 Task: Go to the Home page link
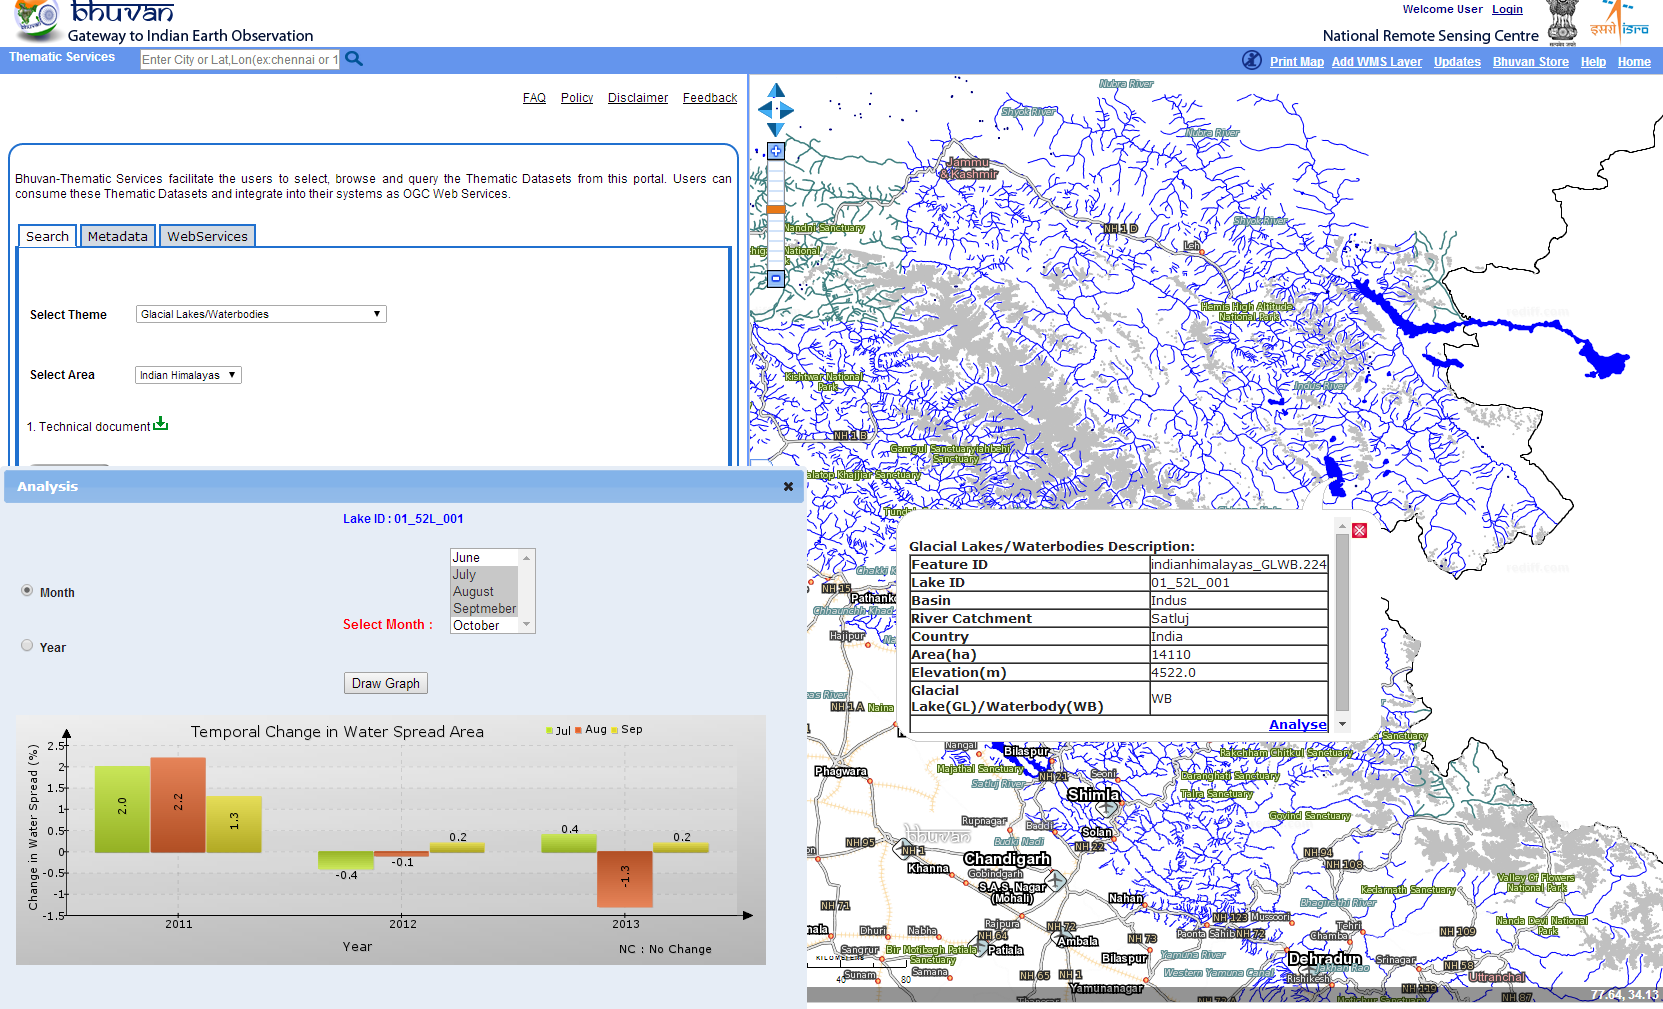pyautogui.click(x=1634, y=62)
